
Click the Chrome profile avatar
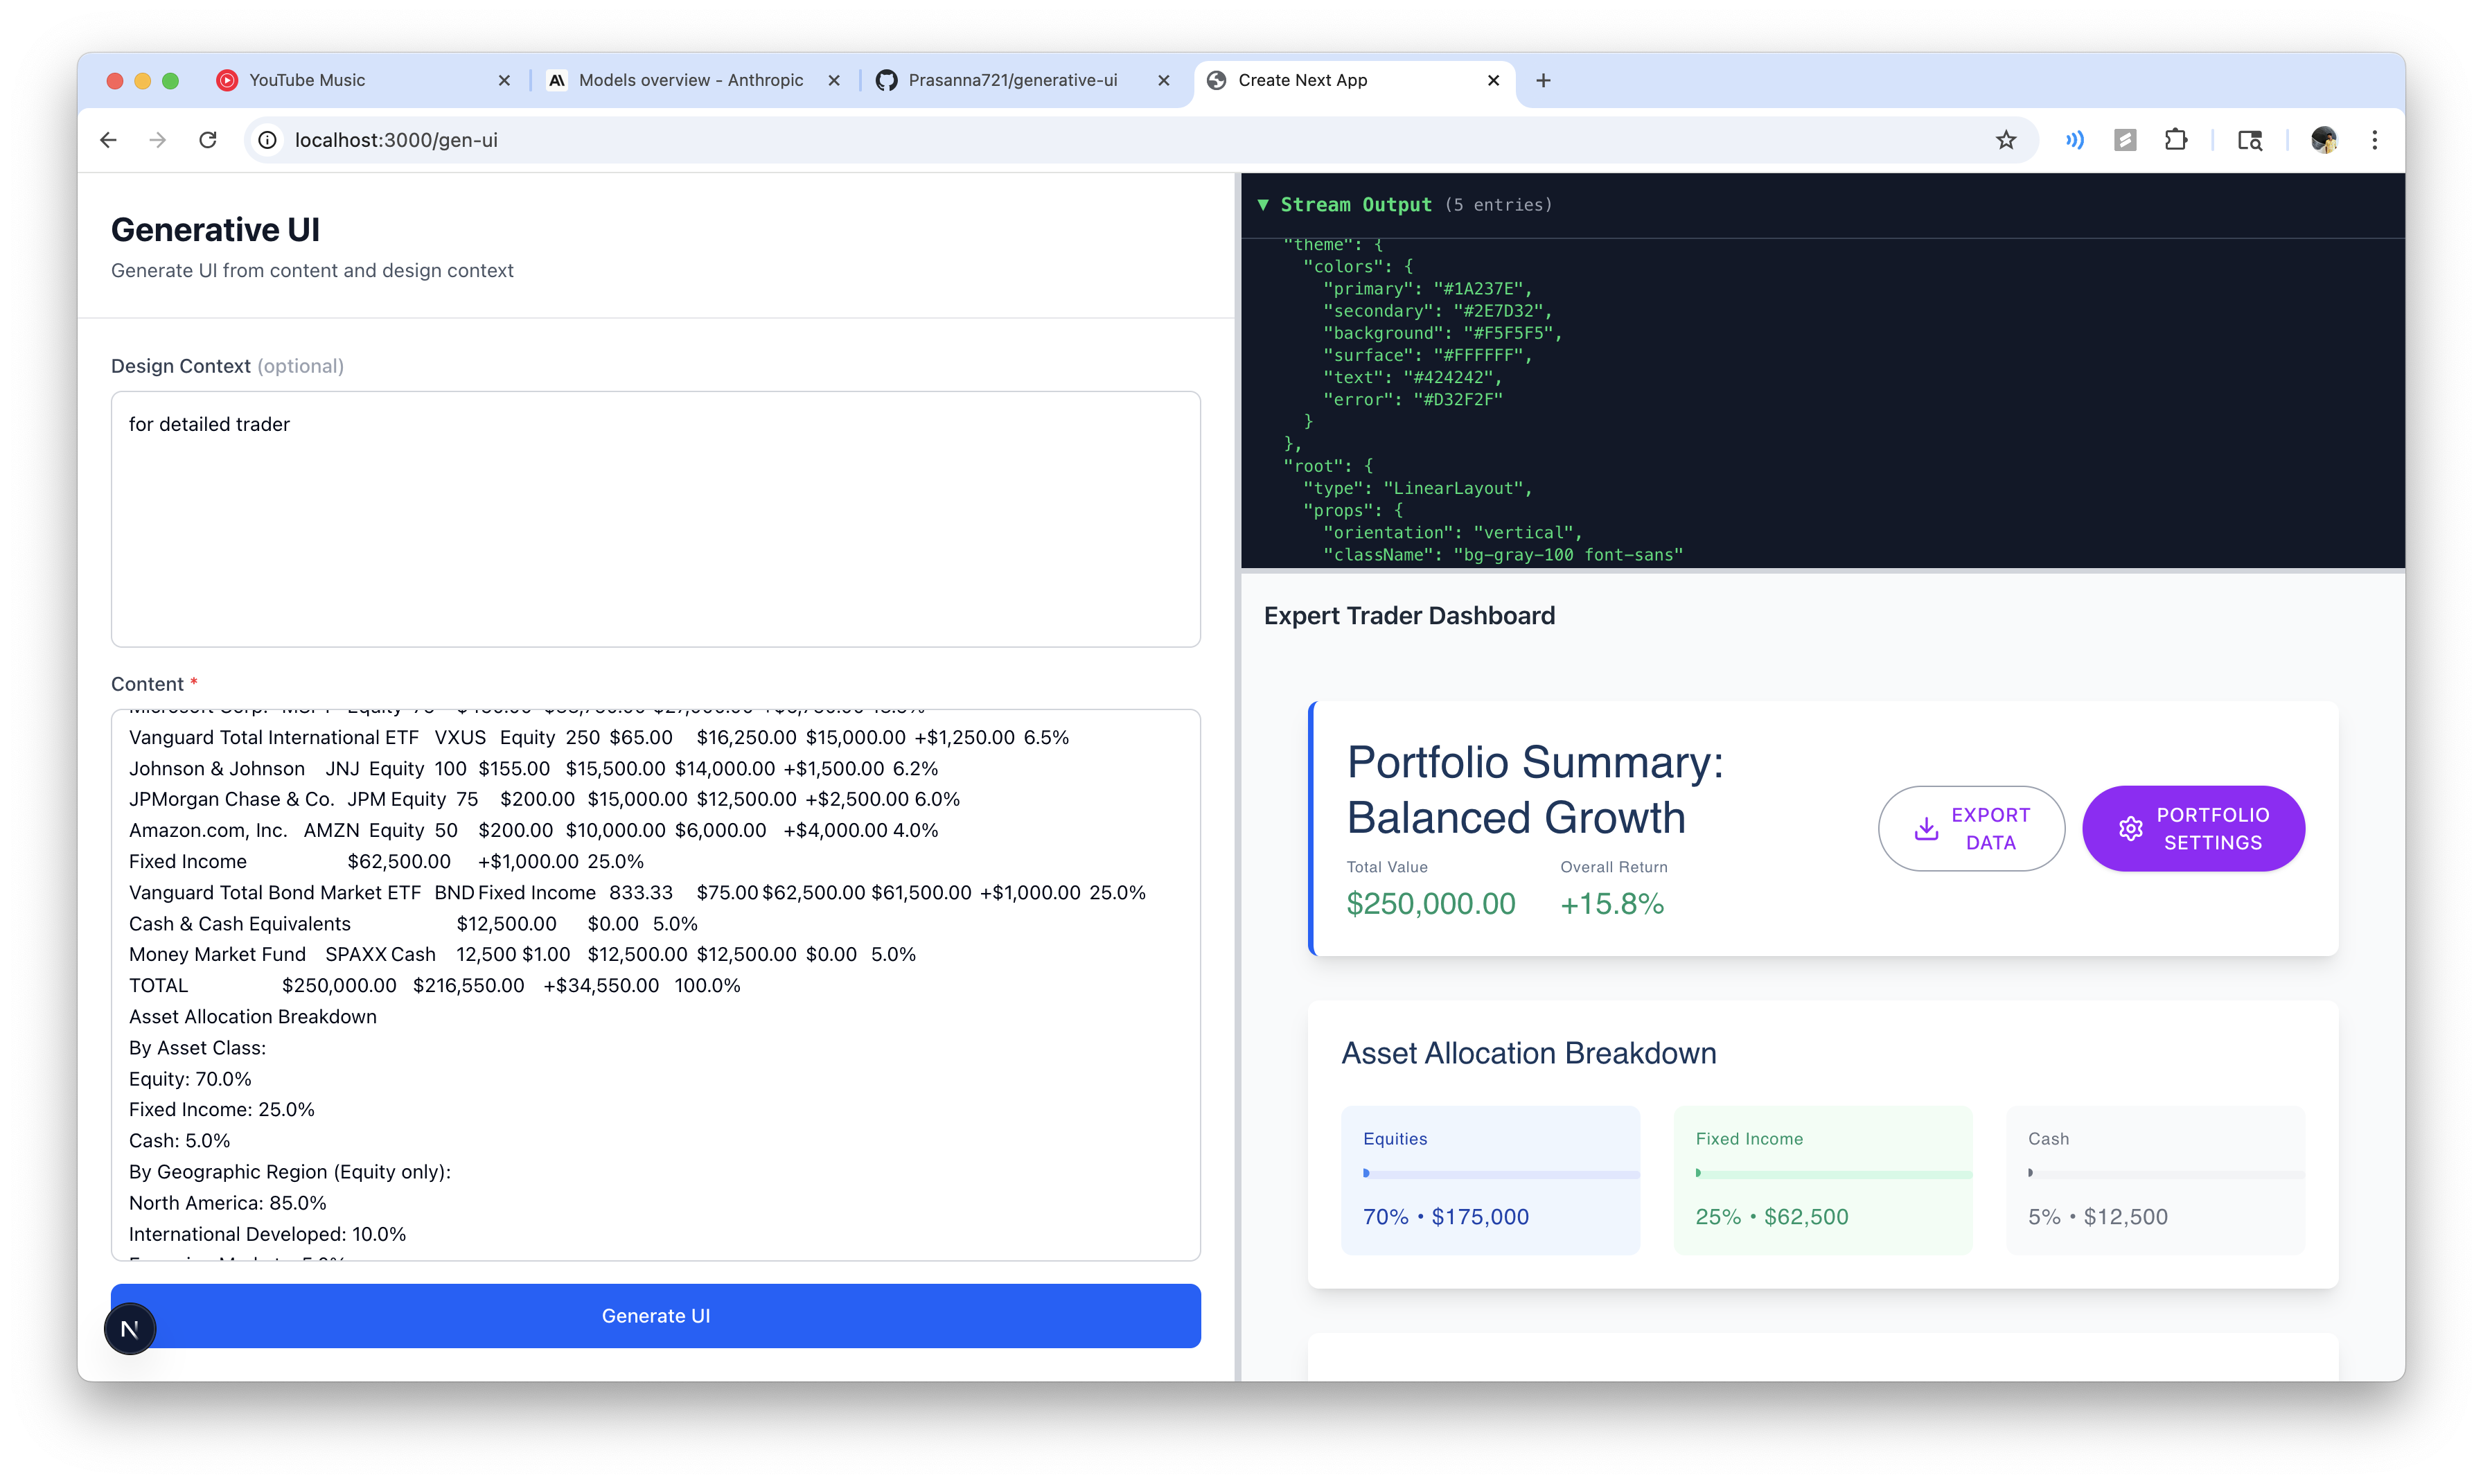[x=2324, y=140]
